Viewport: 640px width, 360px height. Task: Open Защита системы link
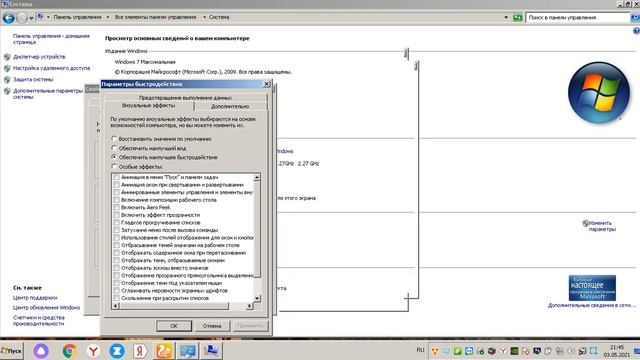tap(33, 80)
